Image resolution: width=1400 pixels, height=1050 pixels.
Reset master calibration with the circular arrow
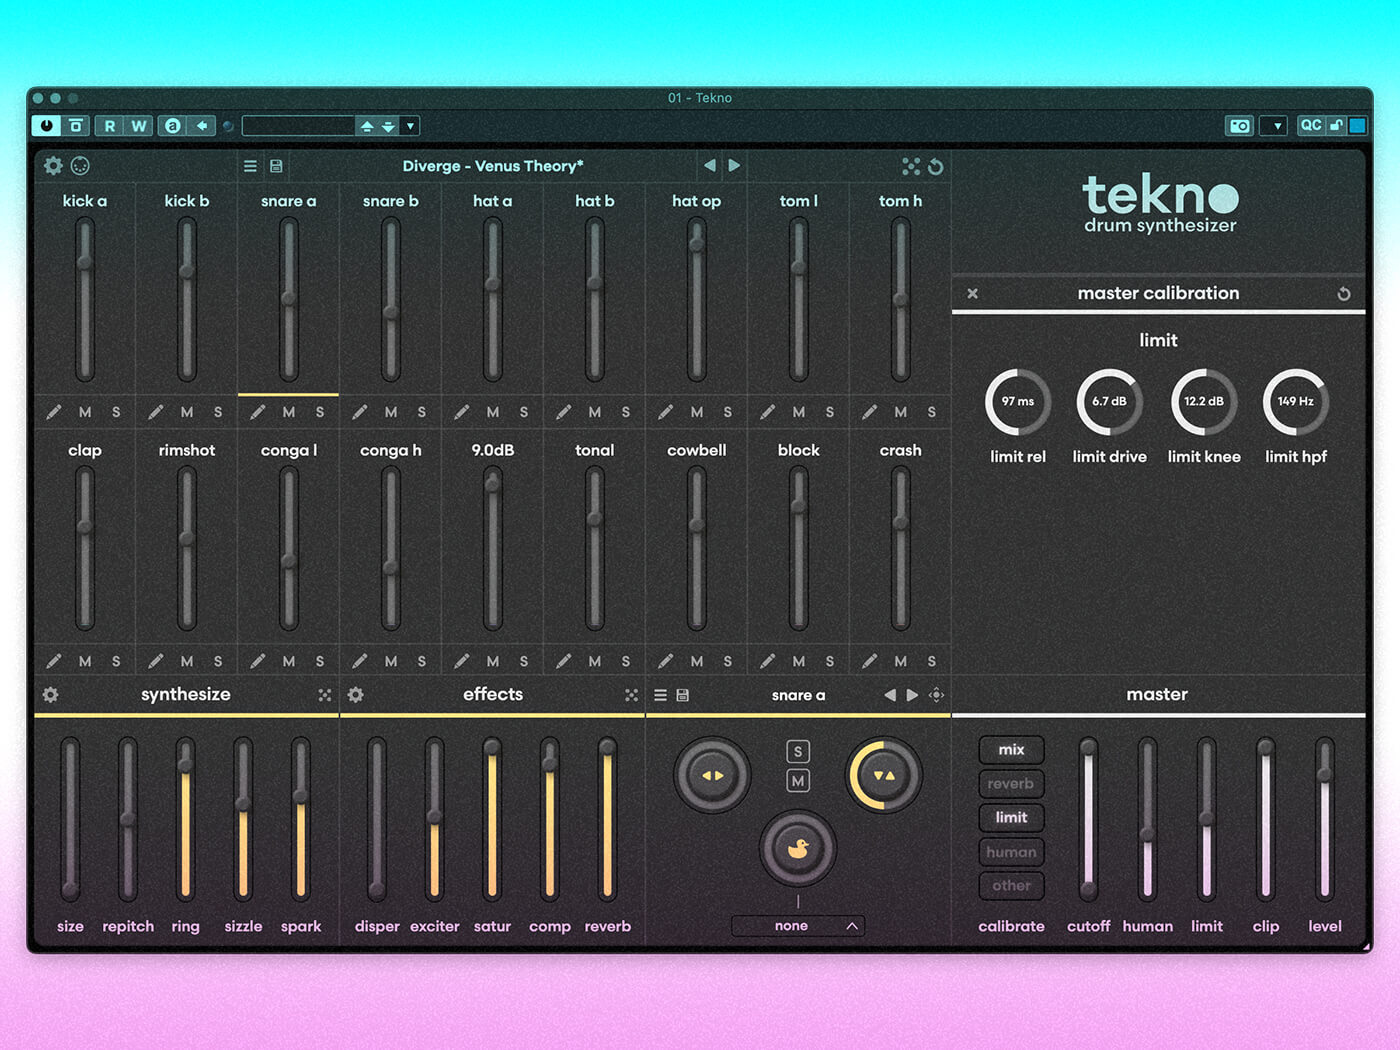click(x=1344, y=294)
